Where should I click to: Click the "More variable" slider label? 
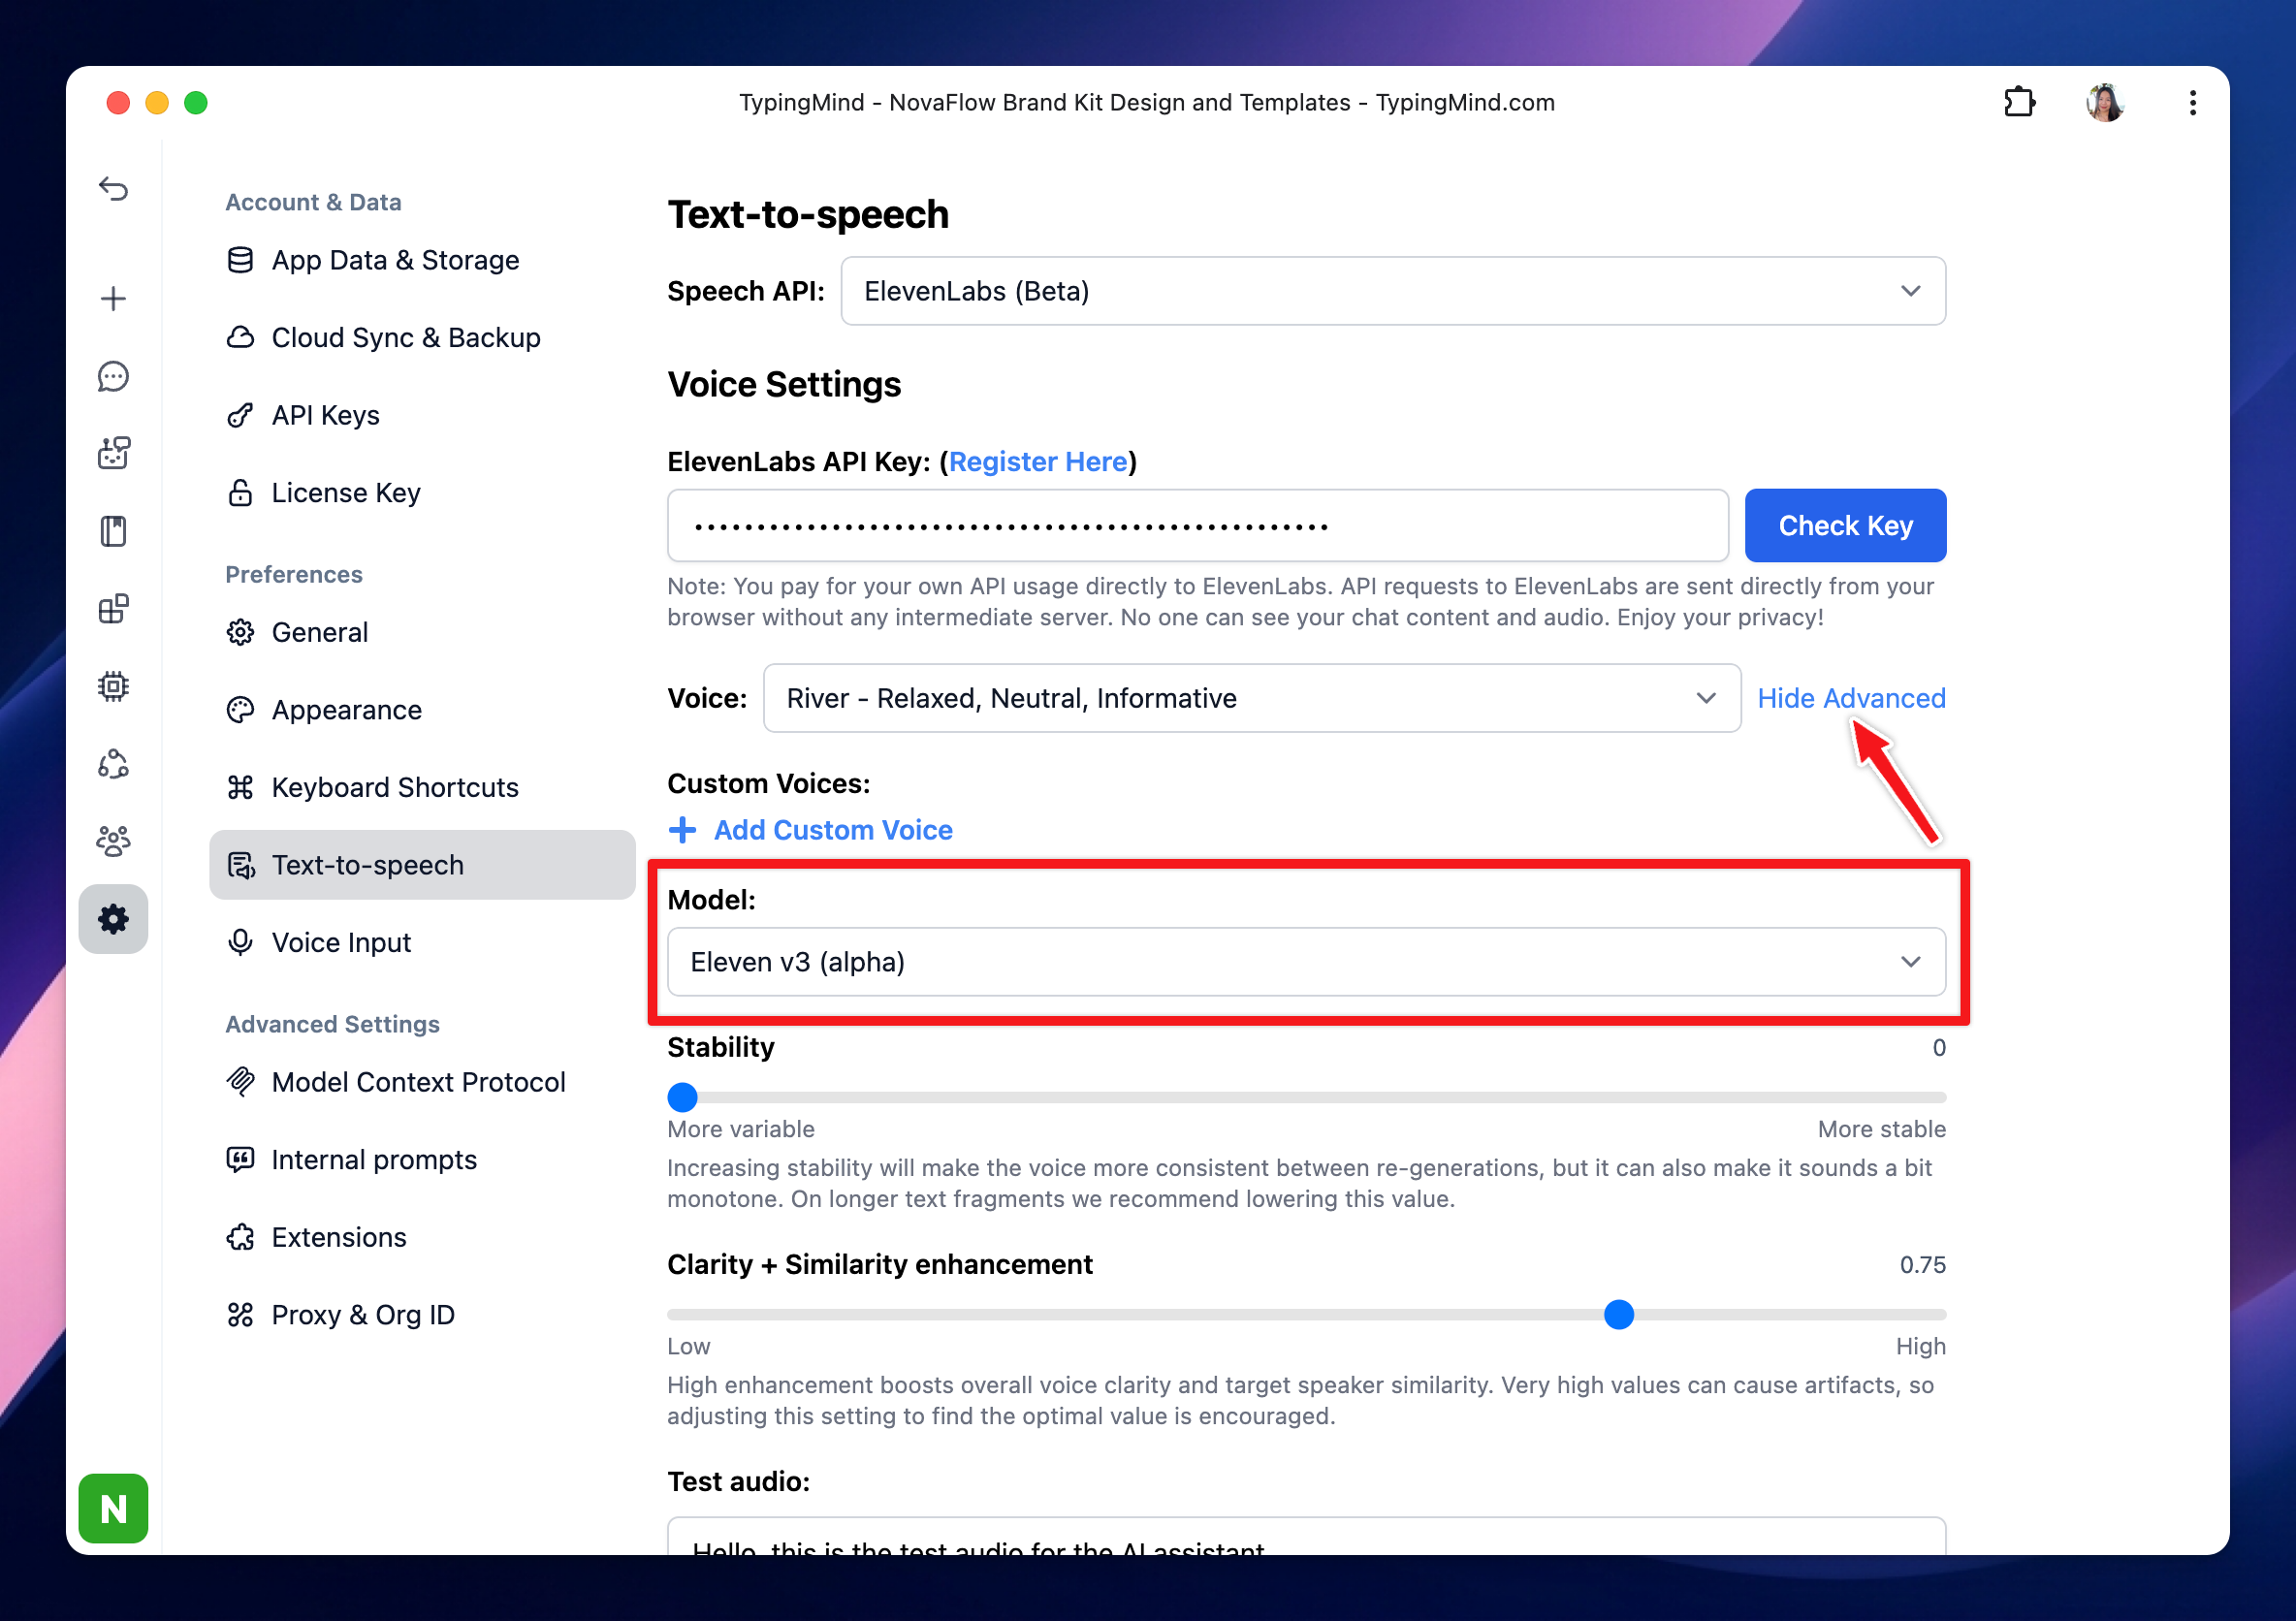[741, 1129]
